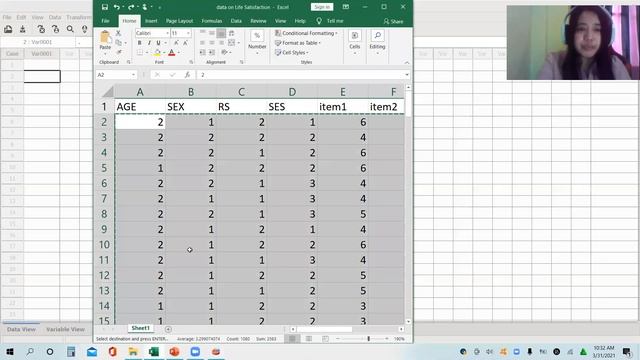Screen dimensions: 640x360
Task: Apply red font color to text
Action: 172,53
